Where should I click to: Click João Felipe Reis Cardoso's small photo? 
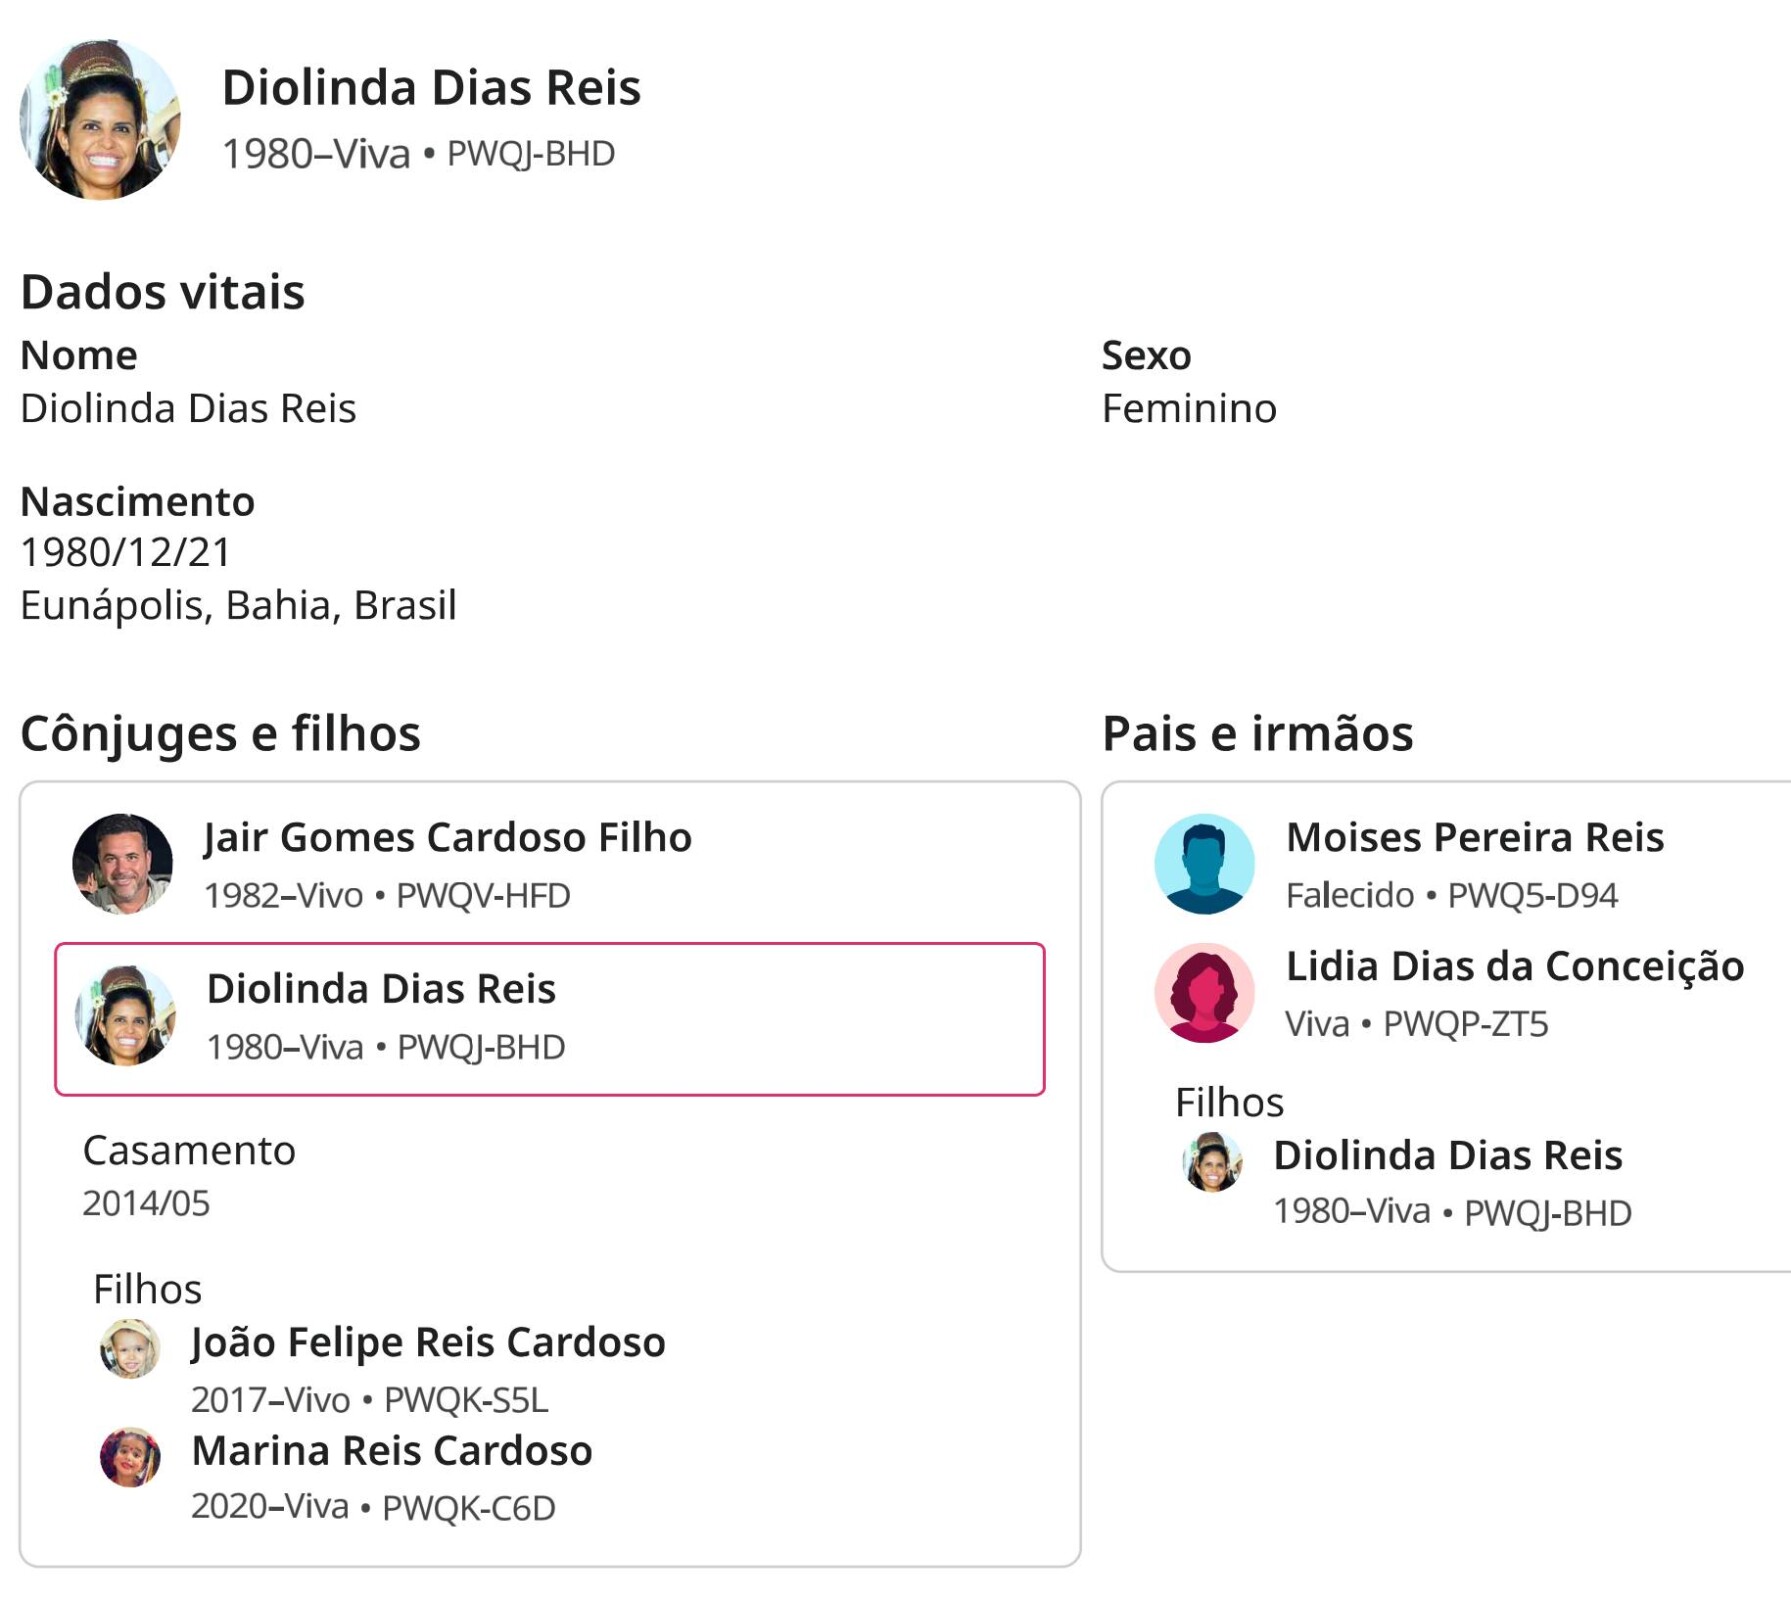[x=130, y=1349]
